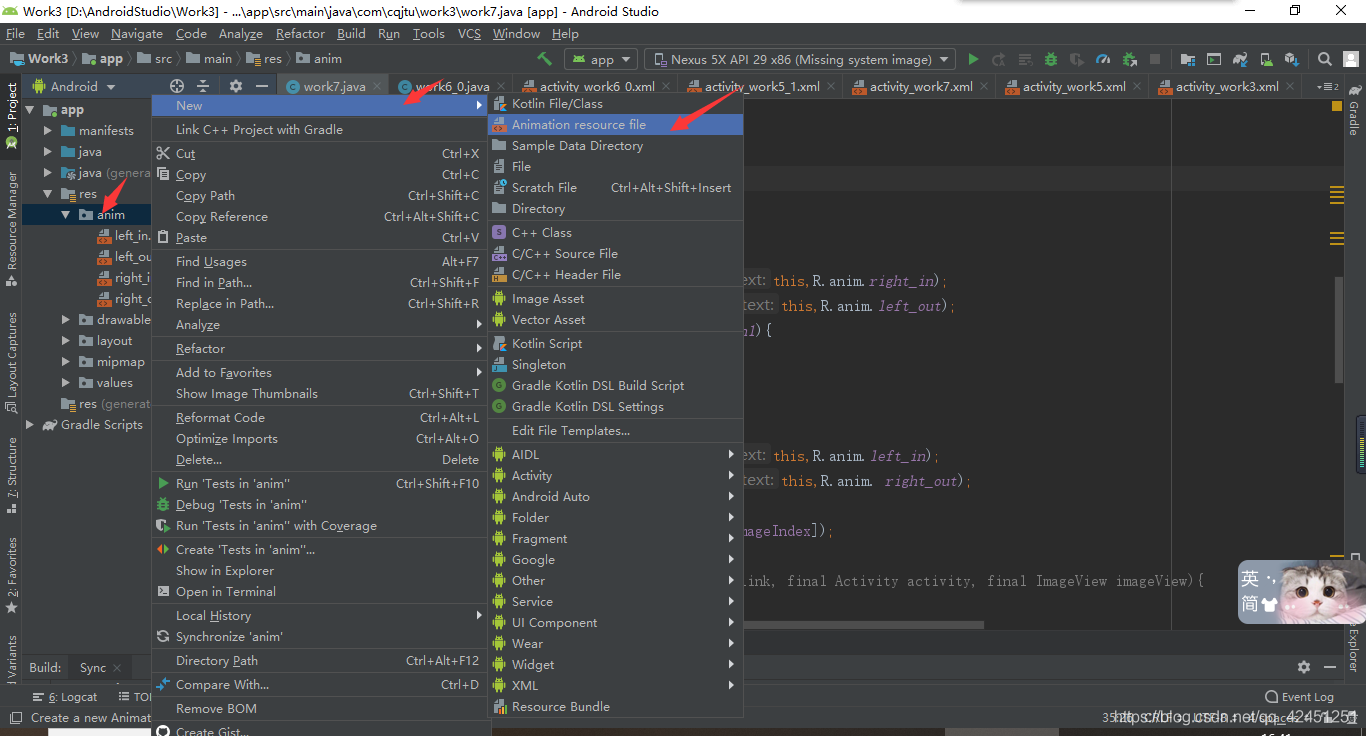Switch to activity_work7.xml tab

pyautogui.click(x=921, y=87)
